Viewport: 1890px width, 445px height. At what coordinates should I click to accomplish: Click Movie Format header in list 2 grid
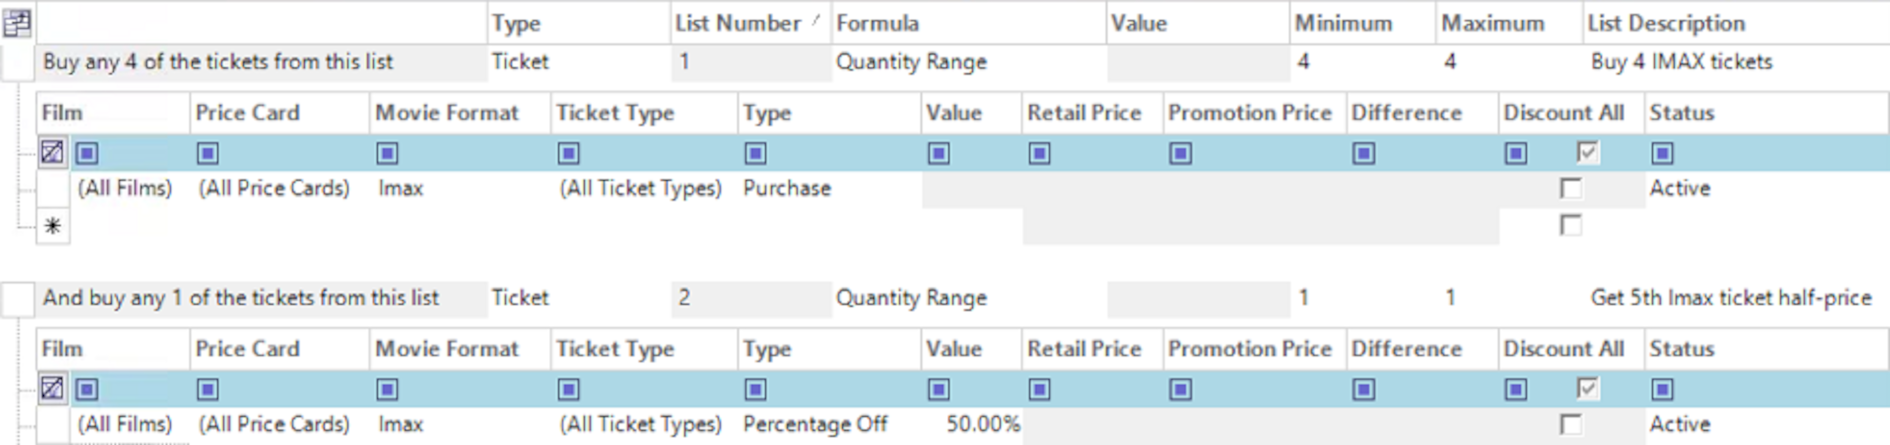coord(460,349)
